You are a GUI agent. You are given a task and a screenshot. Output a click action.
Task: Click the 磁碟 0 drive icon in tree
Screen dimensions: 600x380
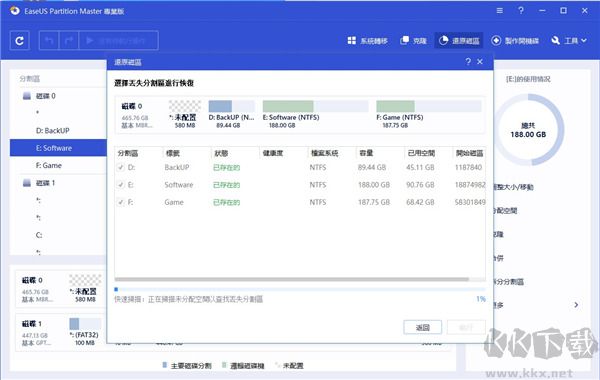(27, 96)
